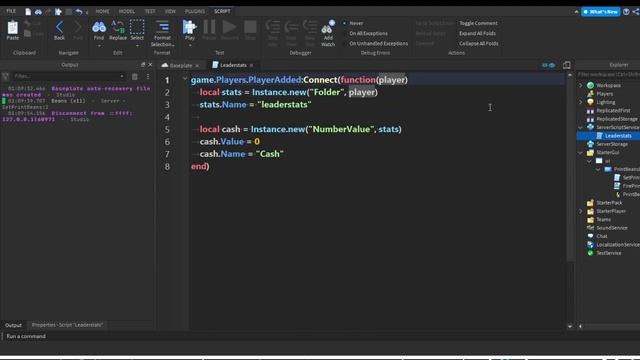The image size is (640, 360).
Task: Switch to the MODEL ribbon tab
Action: click(x=127, y=11)
